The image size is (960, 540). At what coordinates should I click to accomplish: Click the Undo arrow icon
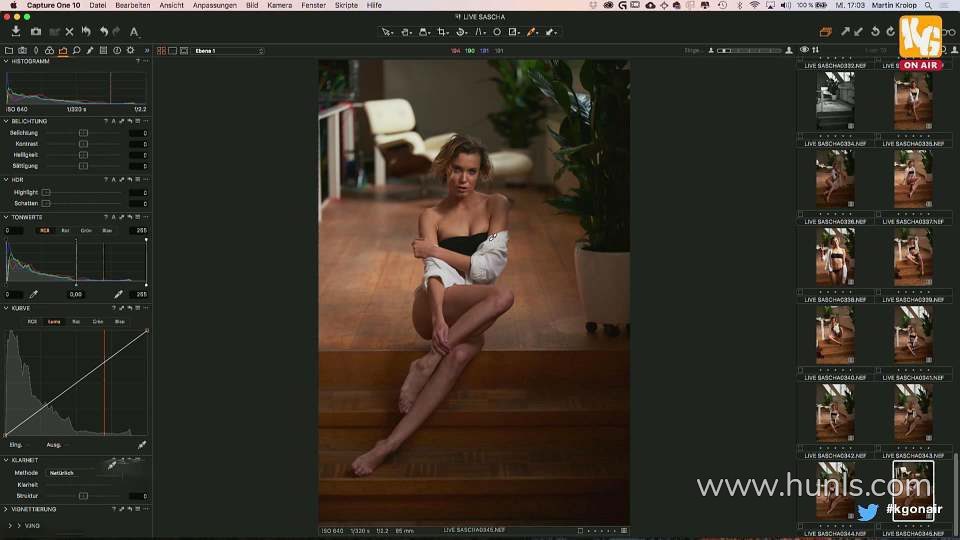pyautogui.click(x=103, y=31)
